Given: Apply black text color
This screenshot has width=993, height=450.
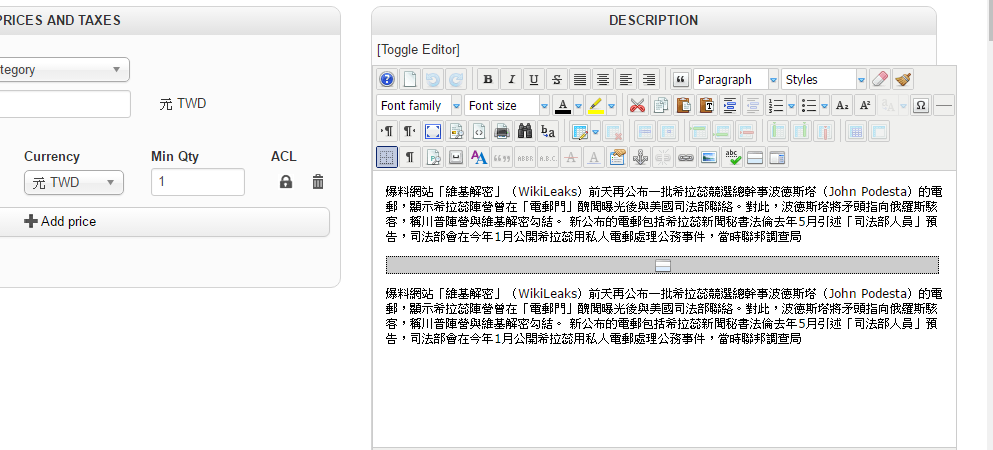Looking at the screenshot, I should pyautogui.click(x=562, y=105).
